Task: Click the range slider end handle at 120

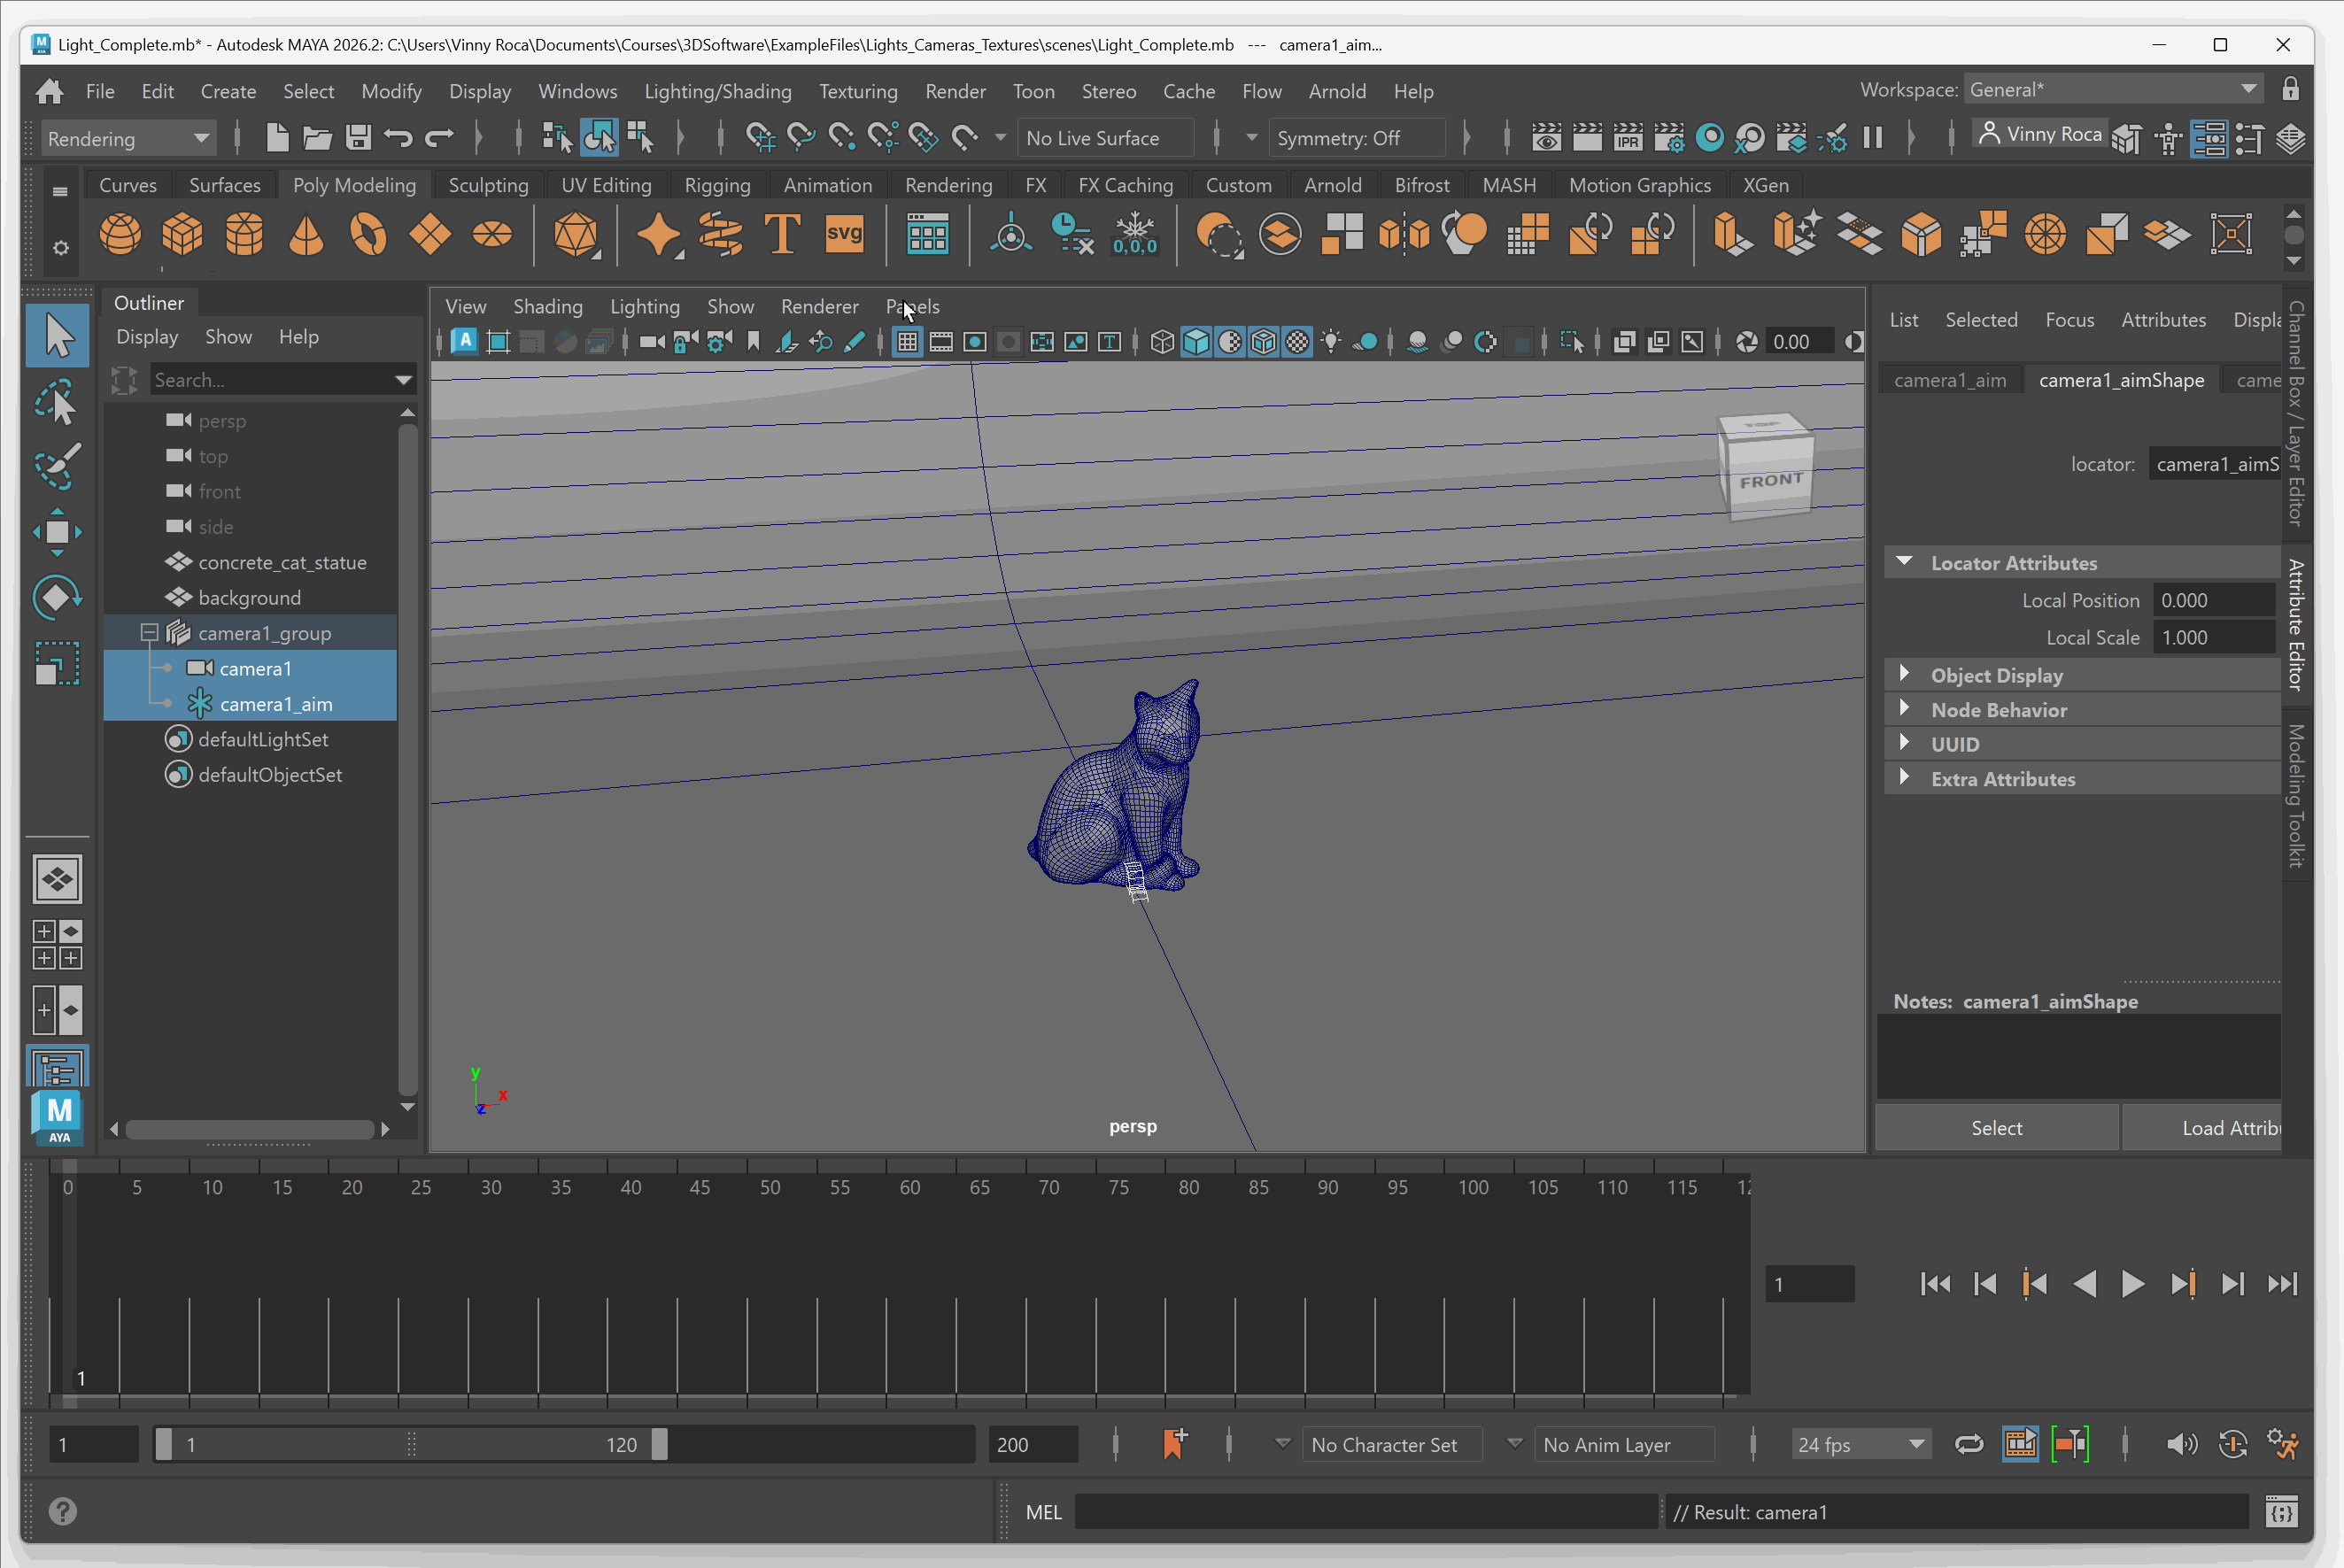Action: (x=659, y=1445)
